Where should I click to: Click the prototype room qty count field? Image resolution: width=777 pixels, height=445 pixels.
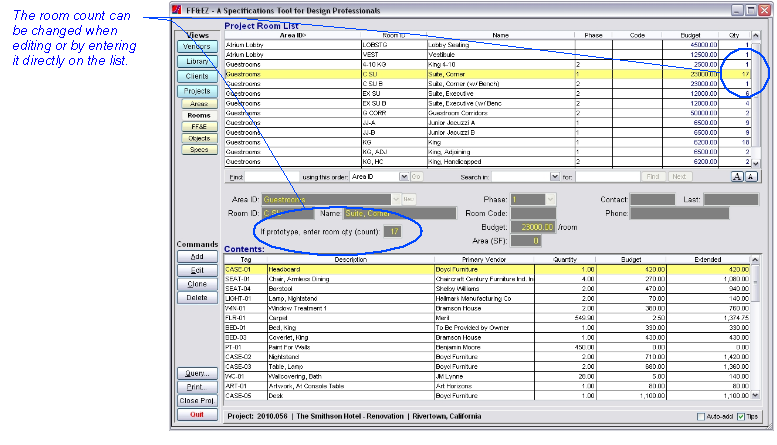[x=392, y=231]
